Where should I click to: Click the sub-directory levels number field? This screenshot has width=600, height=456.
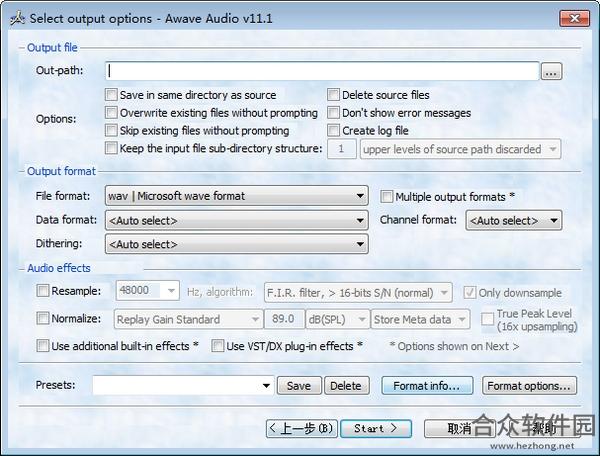click(342, 149)
